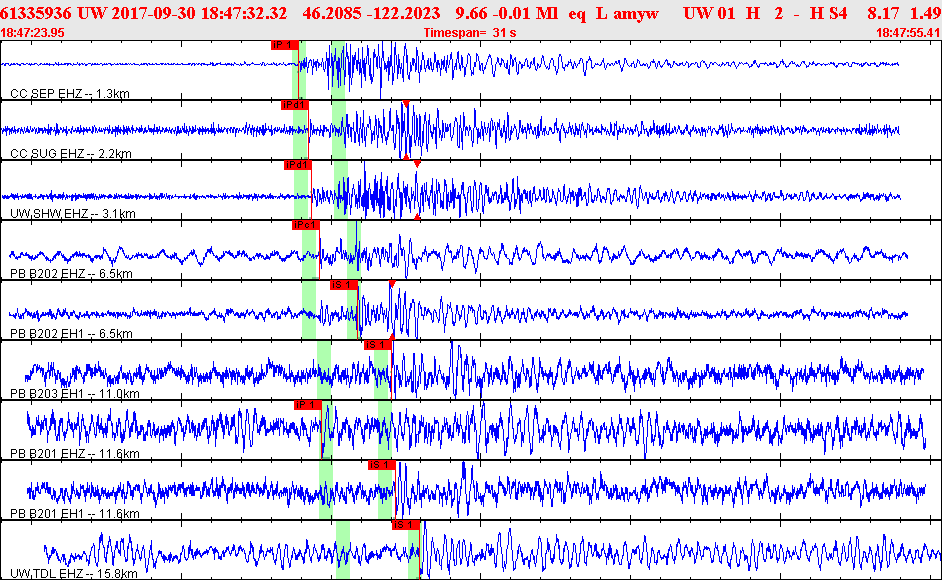Click the iS 1 flag on PB B201 EH1
This screenshot has height=580, width=942.
click(x=382, y=465)
